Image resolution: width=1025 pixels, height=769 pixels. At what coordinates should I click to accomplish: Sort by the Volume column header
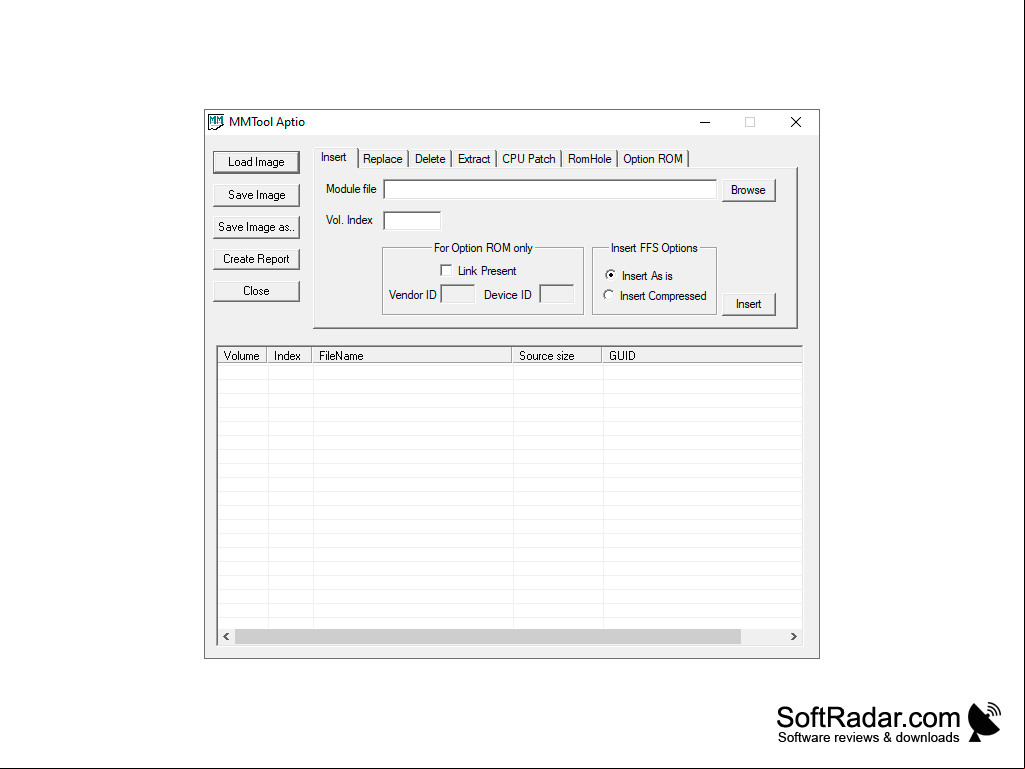tap(243, 356)
